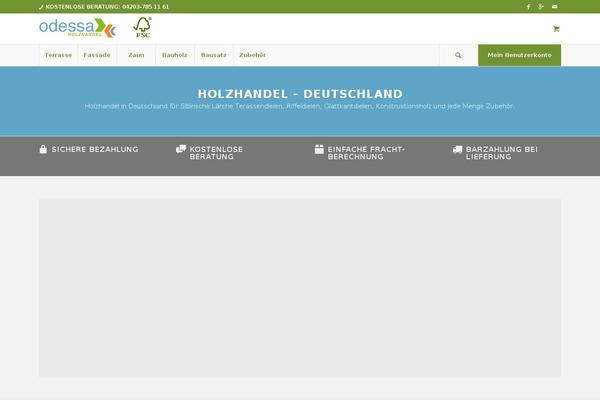The height and width of the screenshot is (400, 600).
Task: Click the Mein Benutzerkonto button
Action: coord(519,55)
